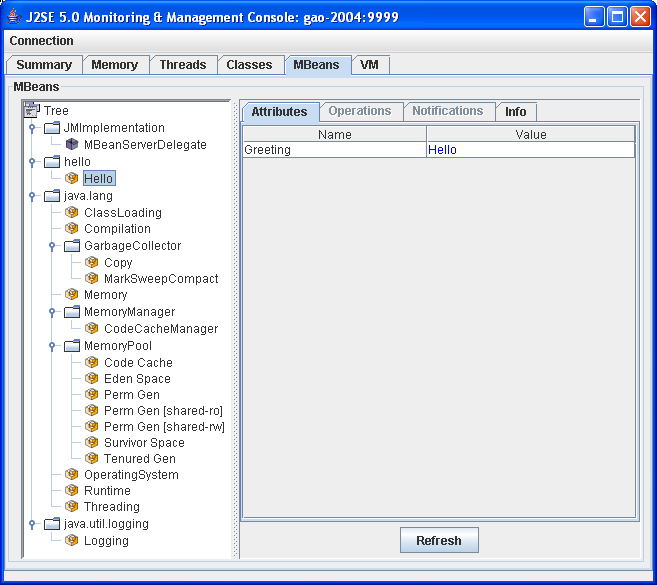Image resolution: width=657 pixels, height=585 pixels.
Task: Click the JMImplementation folder icon
Action: [52, 128]
